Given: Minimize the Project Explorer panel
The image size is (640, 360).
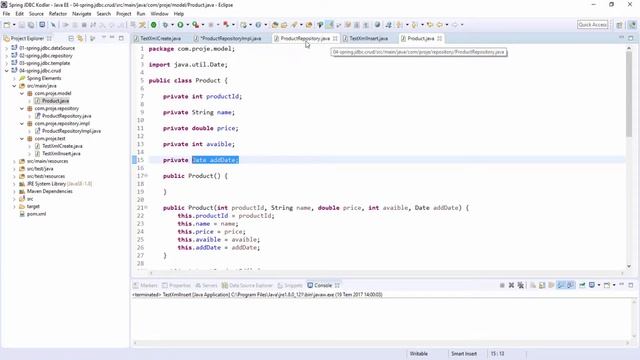Looking at the screenshot, I should [x=112, y=38].
